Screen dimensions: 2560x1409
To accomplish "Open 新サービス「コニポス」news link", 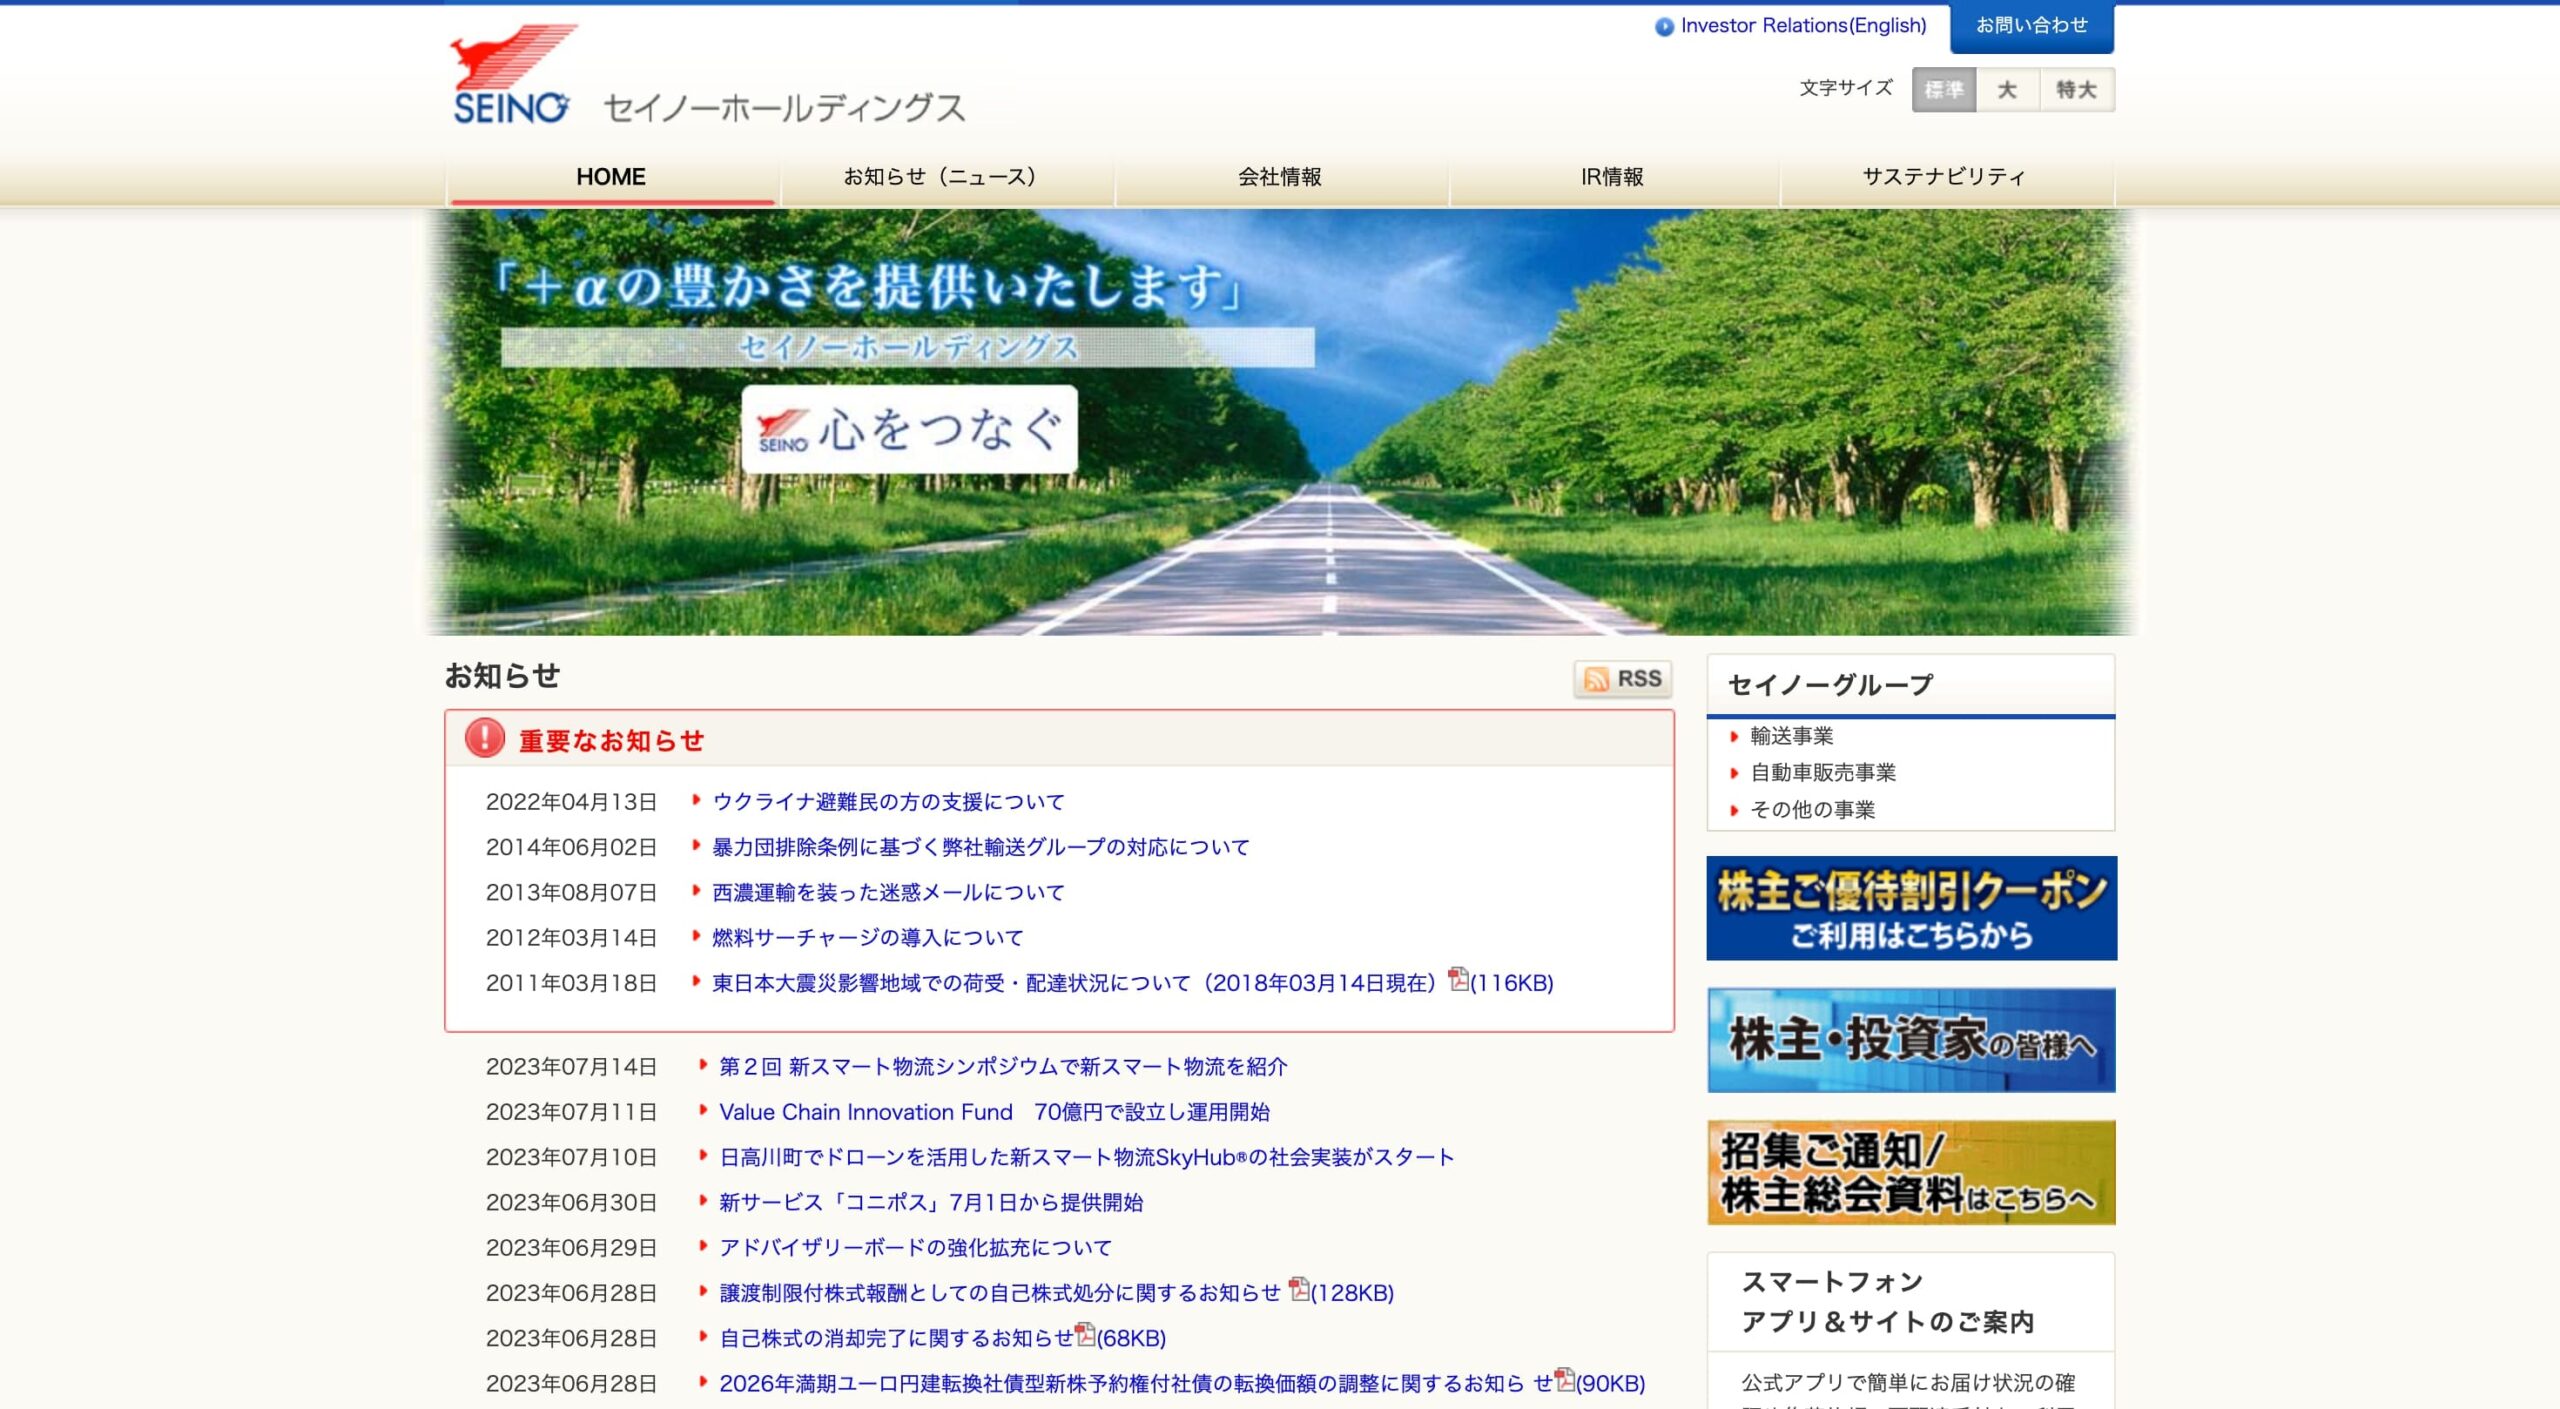I will click(x=931, y=1202).
